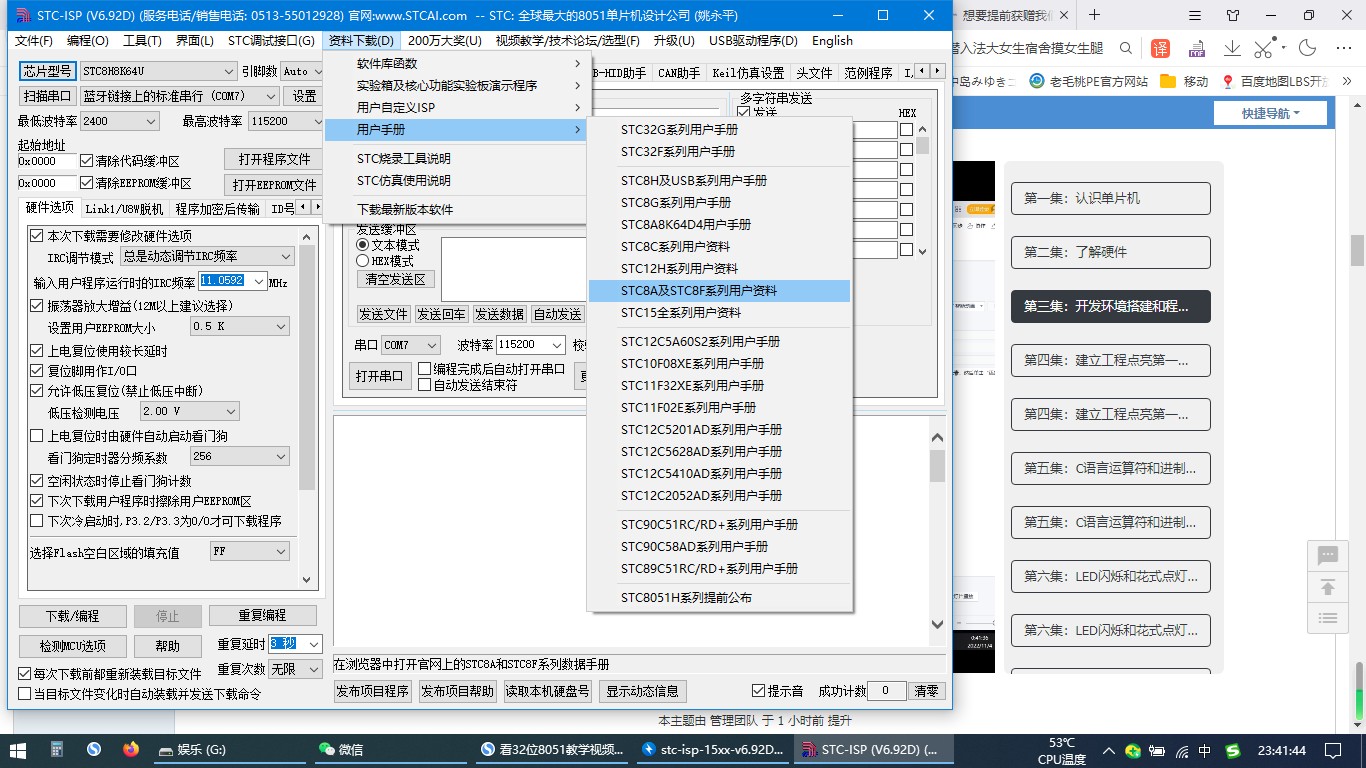Screen dimensions: 1366x768
Task: Click 下载最新版本软件 menu item
Action: (455, 210)
